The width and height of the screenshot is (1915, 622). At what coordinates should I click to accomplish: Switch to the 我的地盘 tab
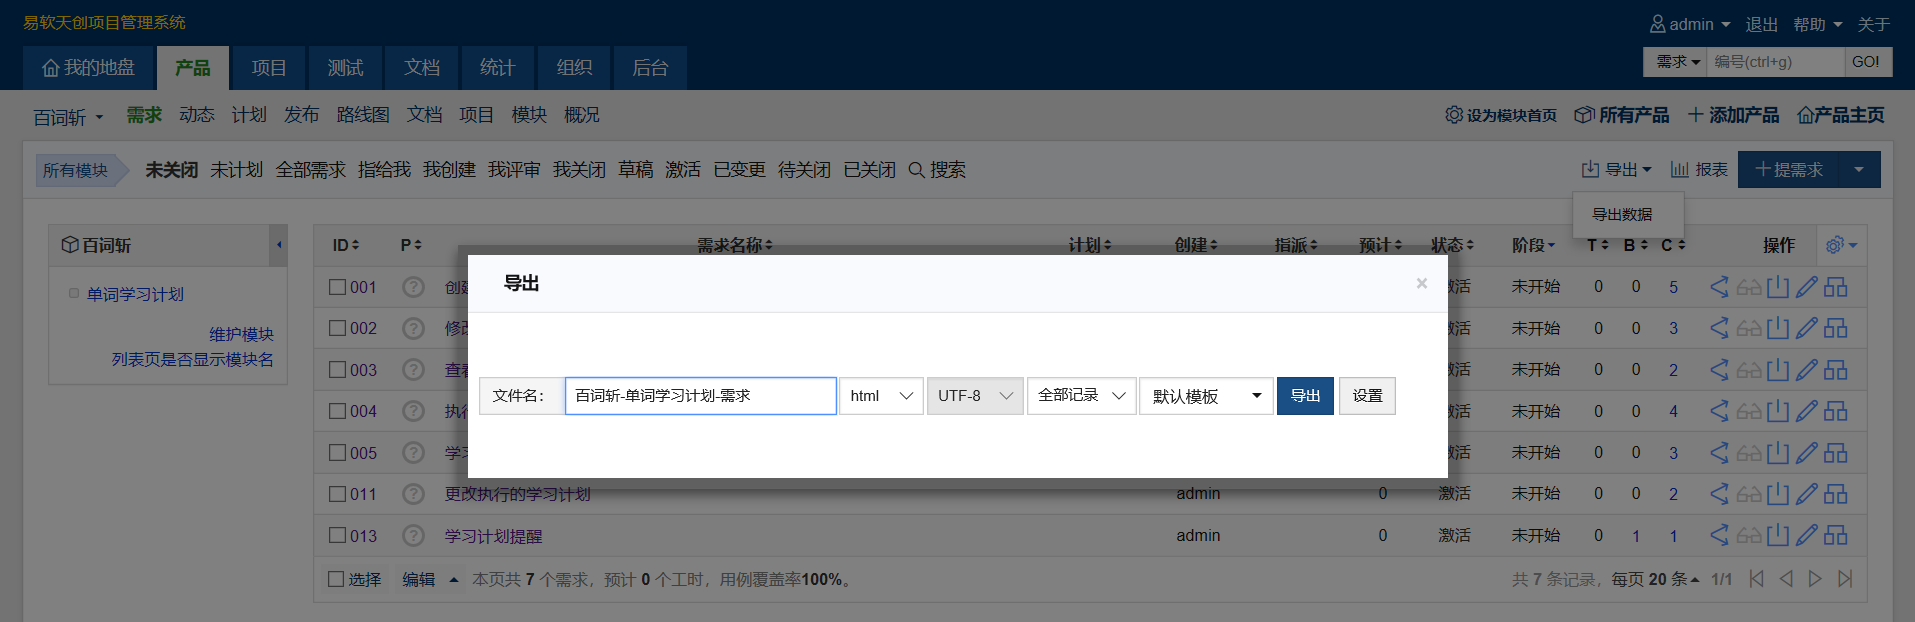[88, 68]
